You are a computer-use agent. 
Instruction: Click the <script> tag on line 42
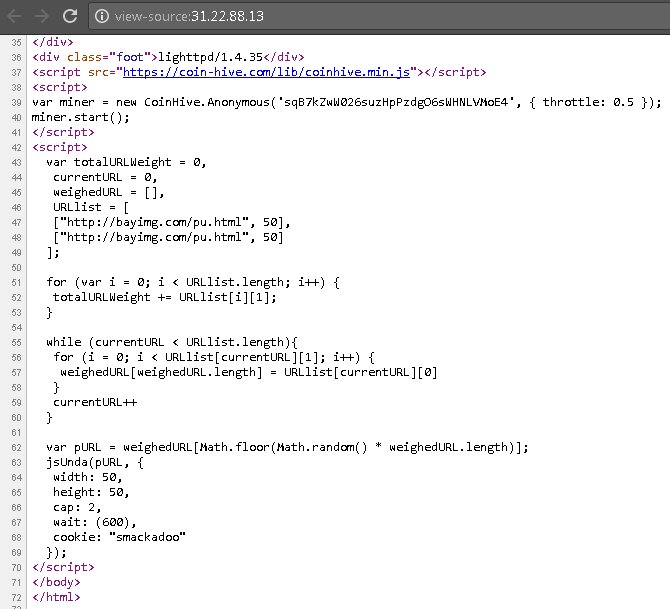pos(59,147)
